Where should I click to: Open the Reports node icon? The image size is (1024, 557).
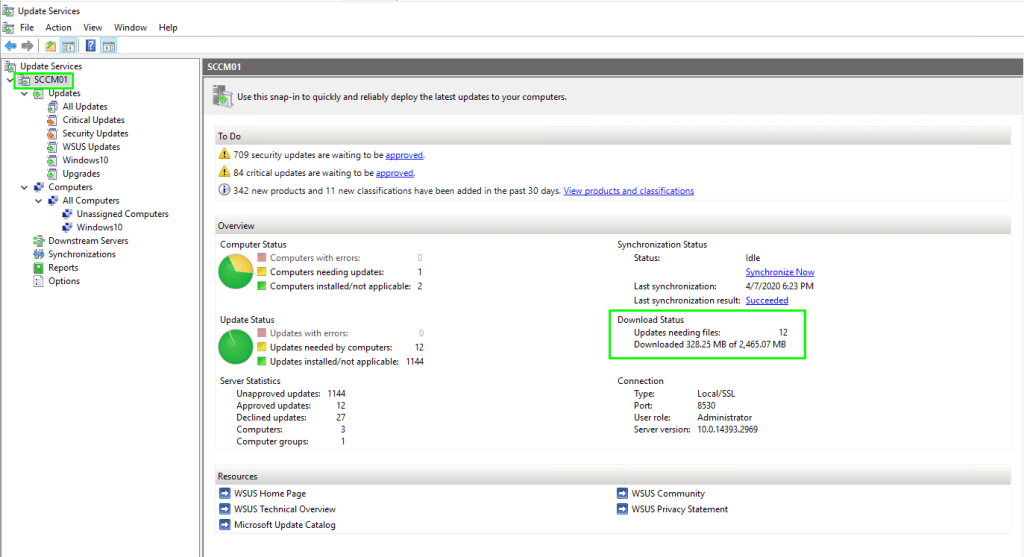tap(39, 268)
